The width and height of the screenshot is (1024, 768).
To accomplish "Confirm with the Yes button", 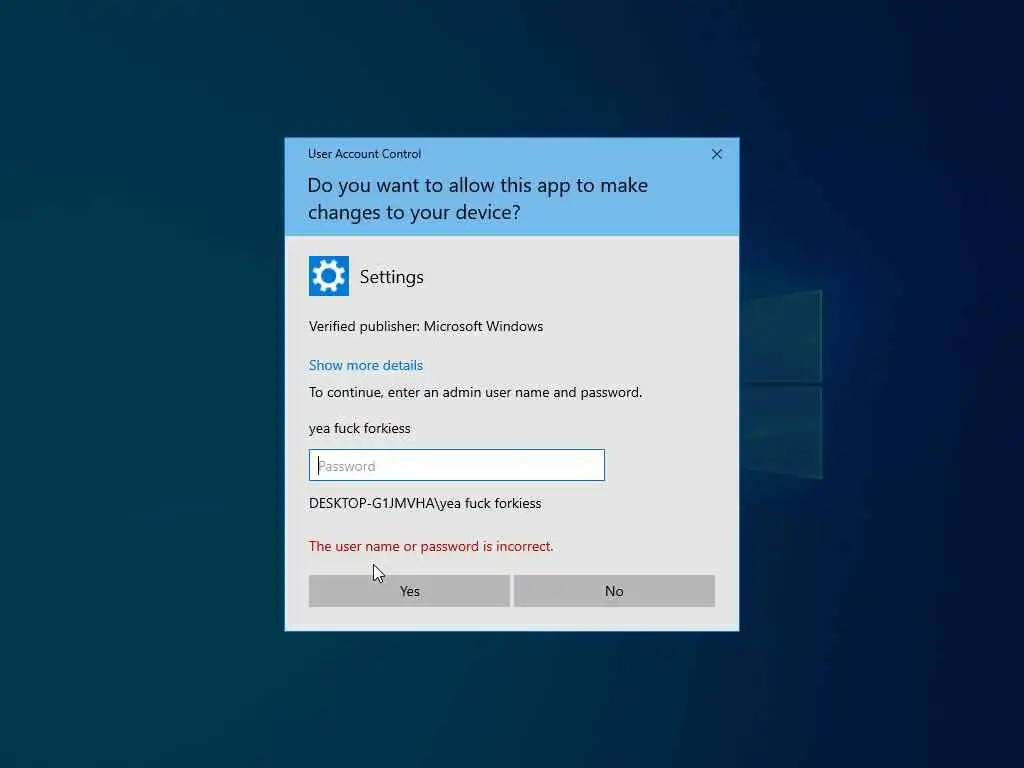I will [409, 591].
